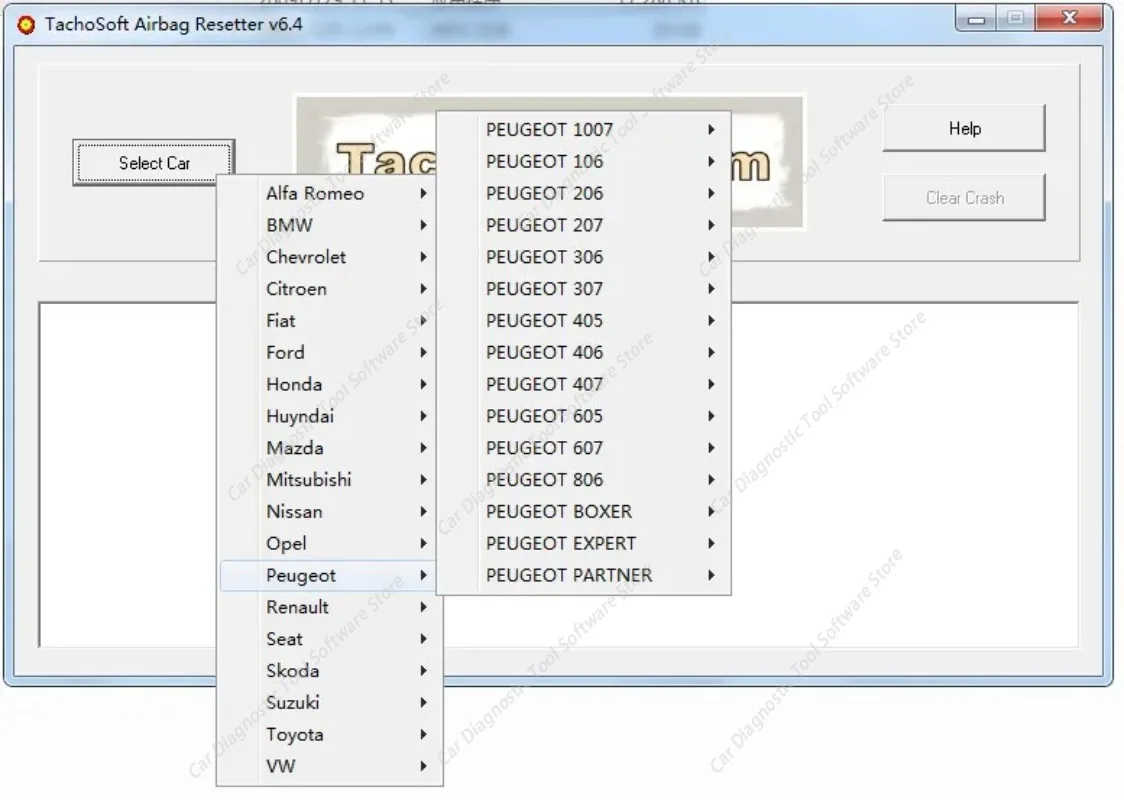Viewport: 1124px width, 800px height.
Task: Expand arrow beside PEUGEOT 1007
Action: [711, 130]
